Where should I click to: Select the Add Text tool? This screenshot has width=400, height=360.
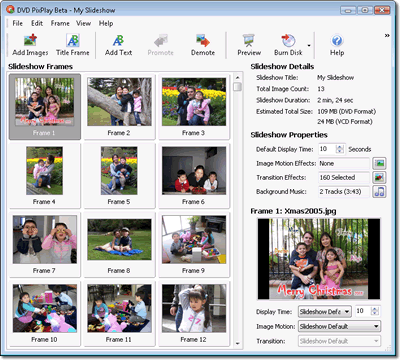pyautogui.click(x=118, y=45)
